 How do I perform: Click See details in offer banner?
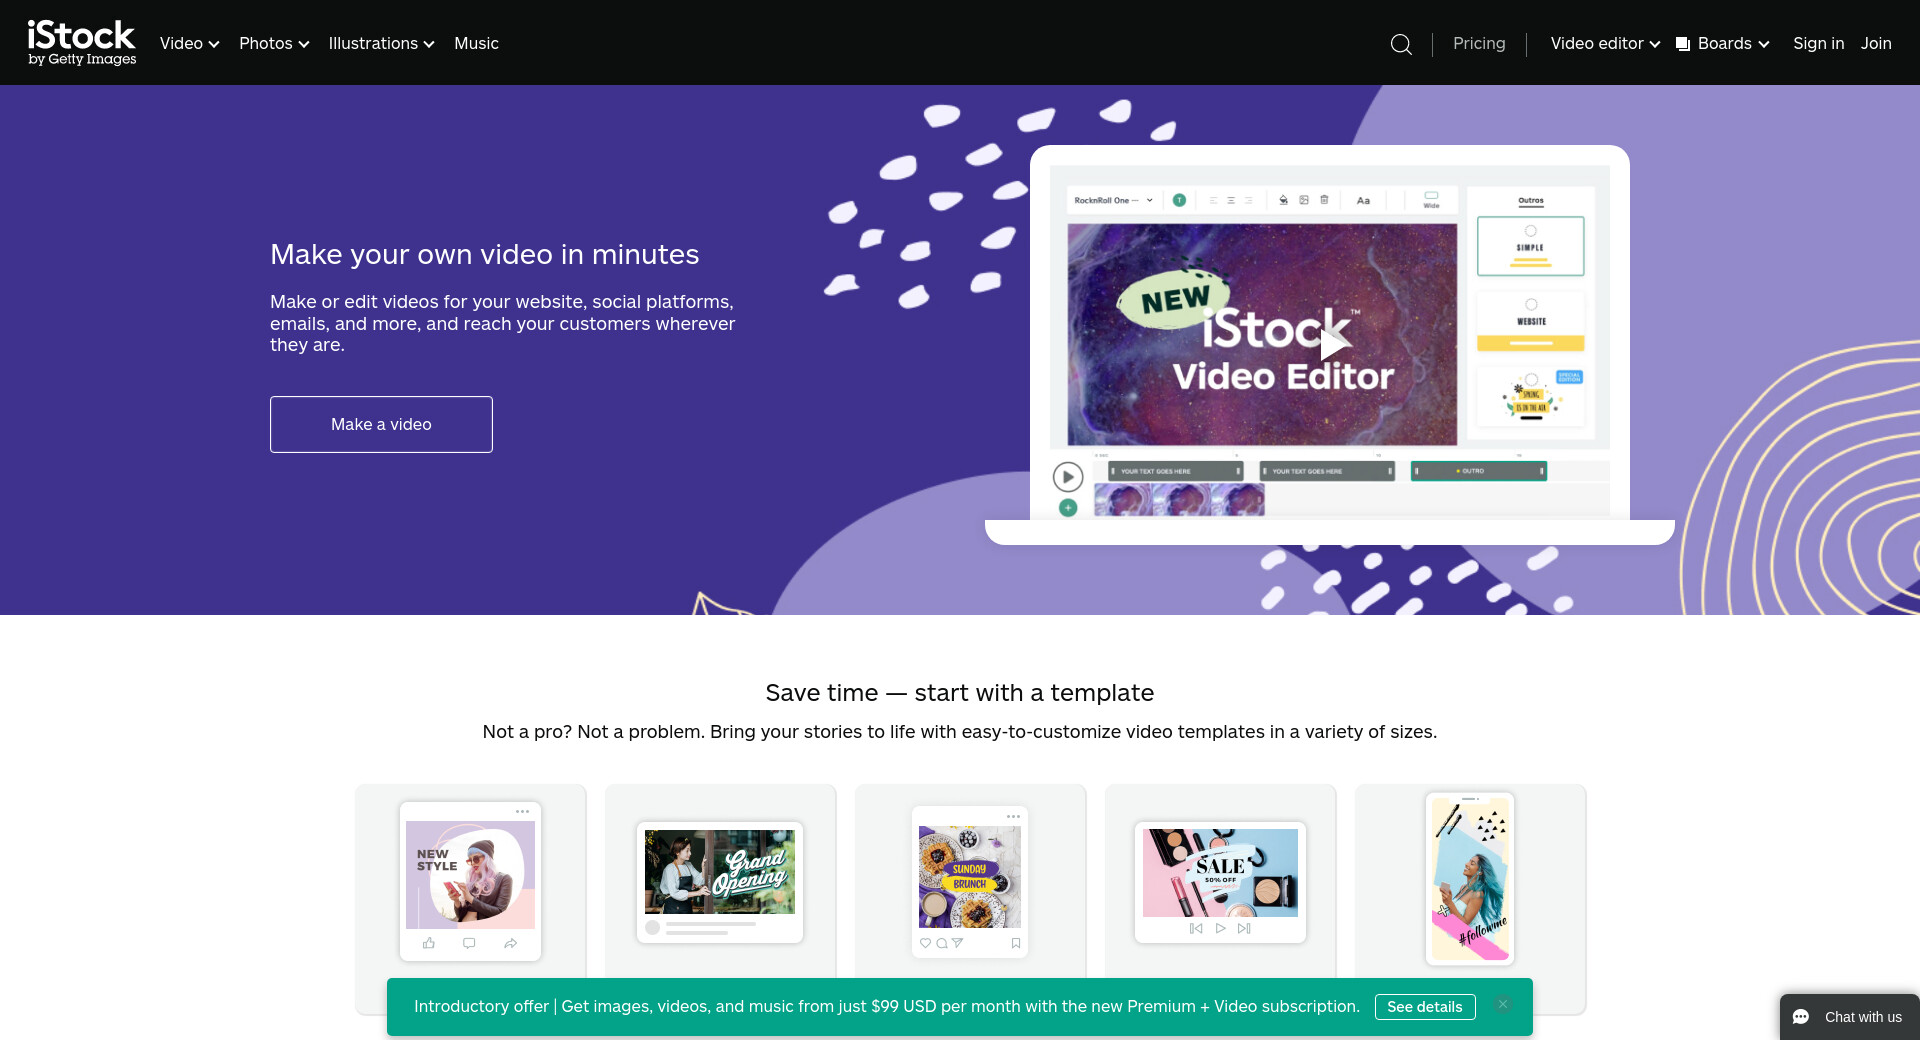point(1425,1007)
